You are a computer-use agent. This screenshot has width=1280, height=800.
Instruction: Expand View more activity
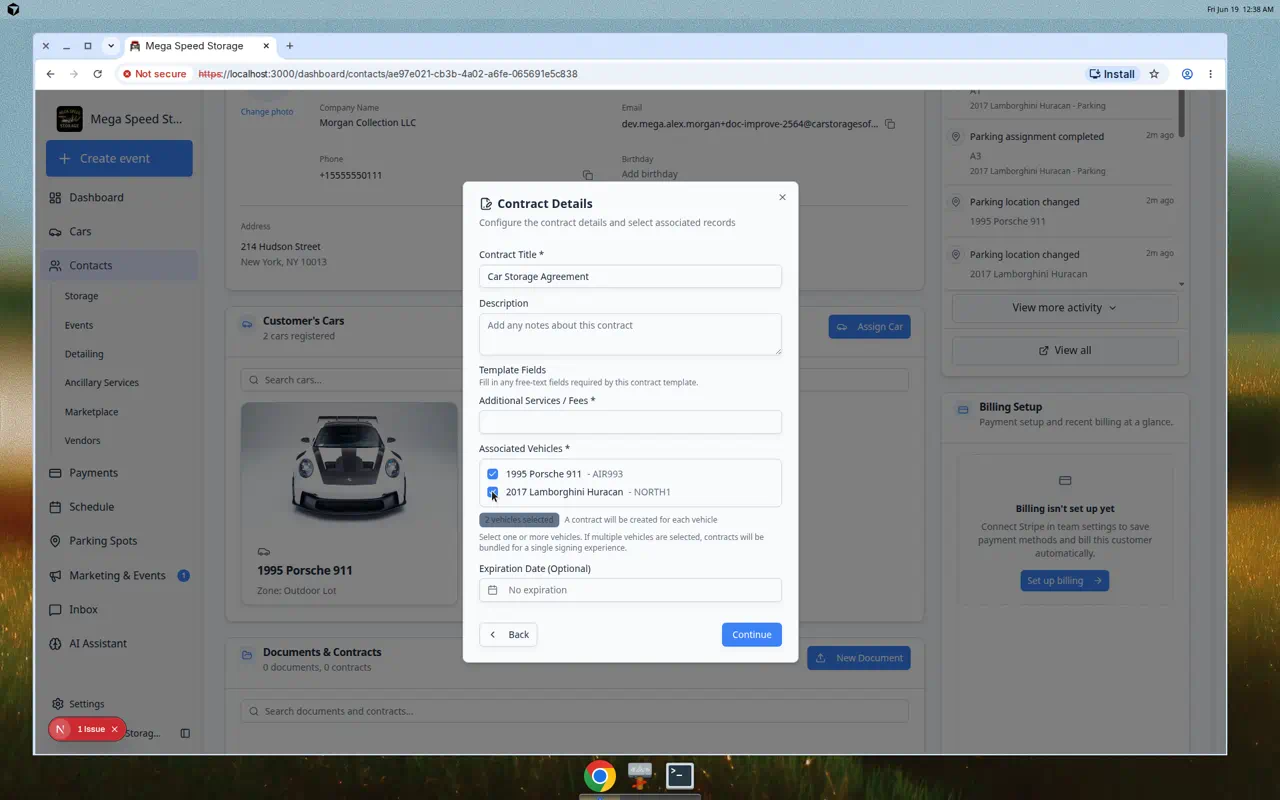click(x=1064, y=308)
